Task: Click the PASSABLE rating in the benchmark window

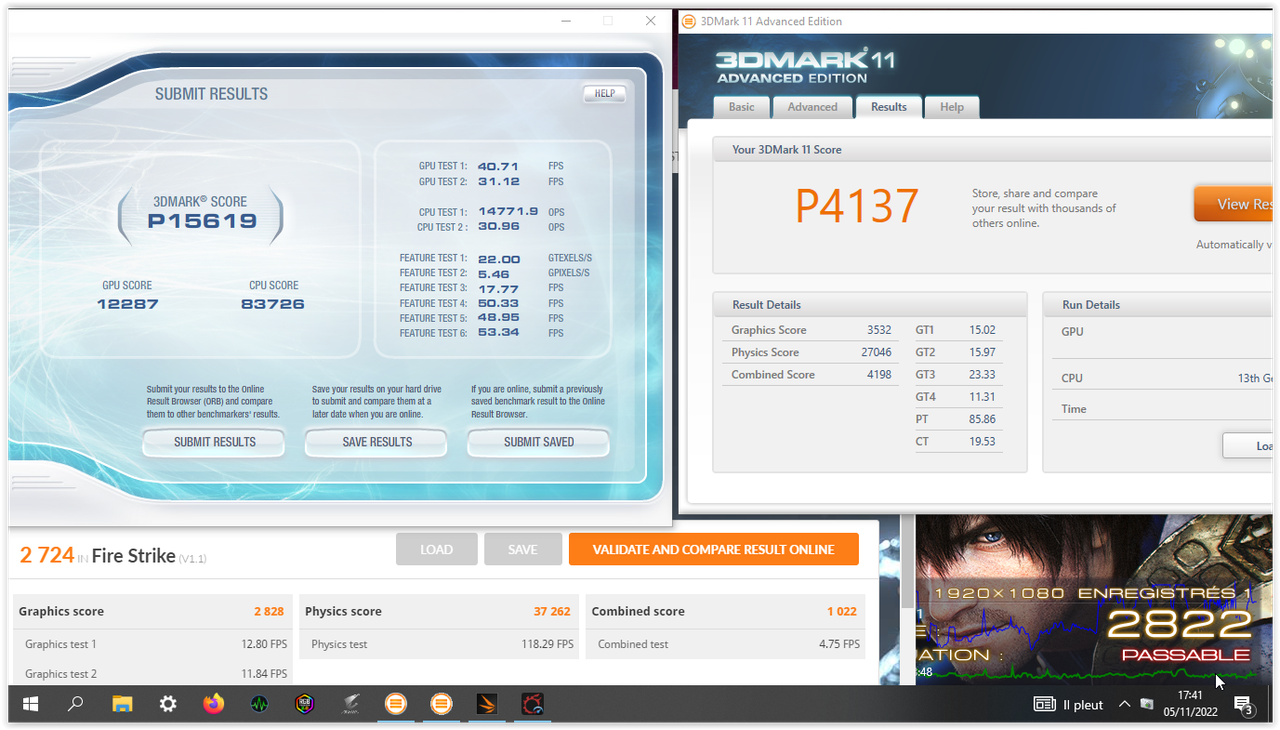Action: pyautogui.click(x=1186, y=655)
